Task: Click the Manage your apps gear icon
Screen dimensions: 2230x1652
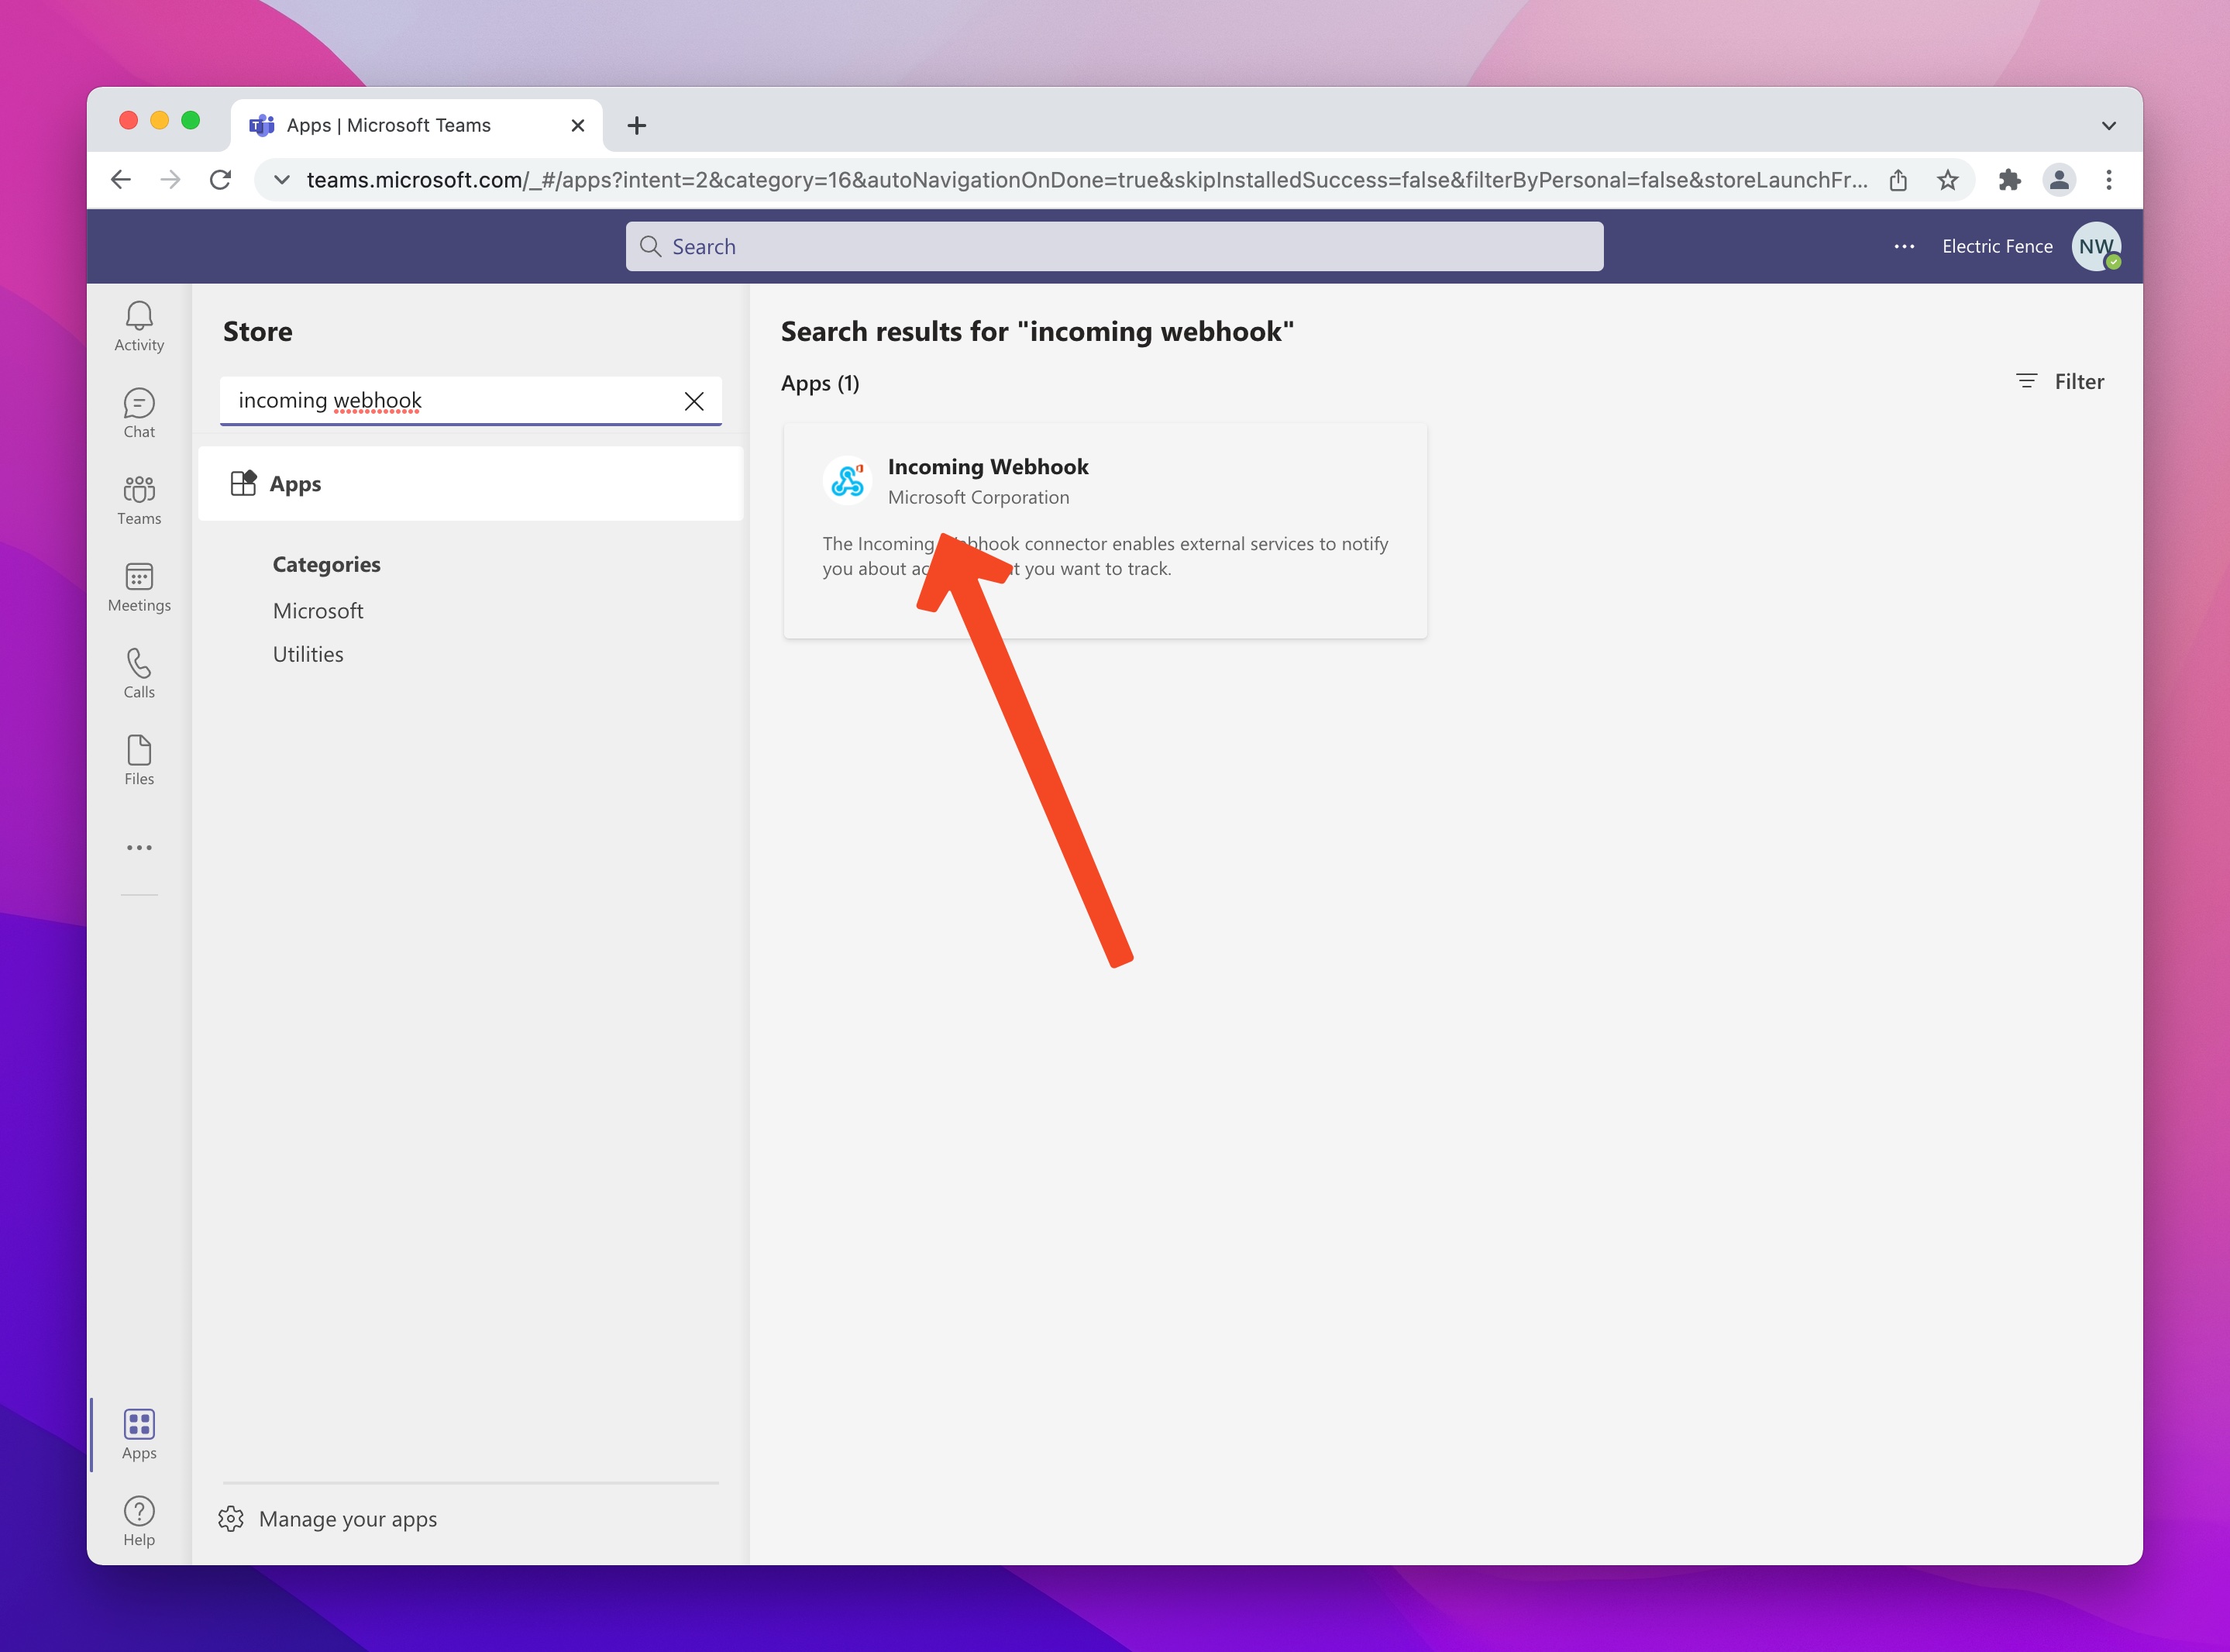Action: (x=231, y=1518)
